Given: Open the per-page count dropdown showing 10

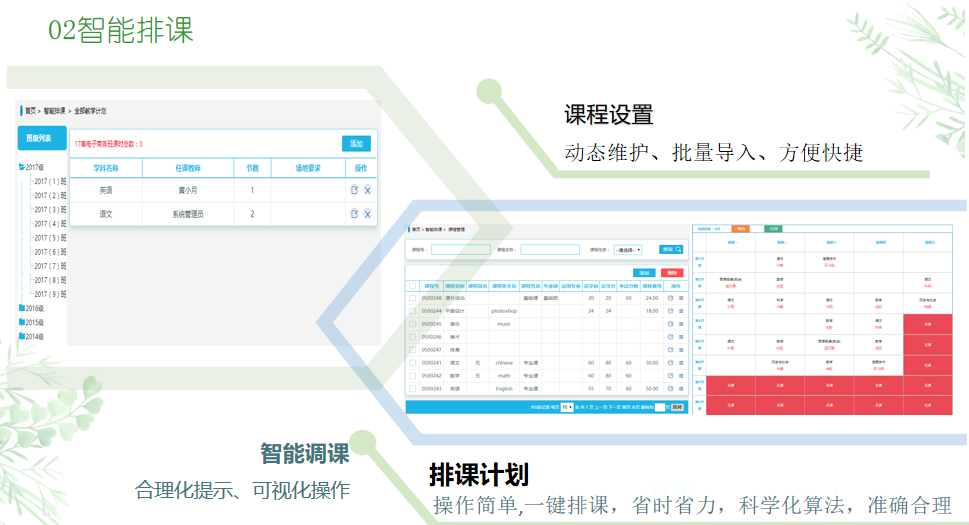Looking at the screenshot, I should pyautogui.click(x=566, y=408).
